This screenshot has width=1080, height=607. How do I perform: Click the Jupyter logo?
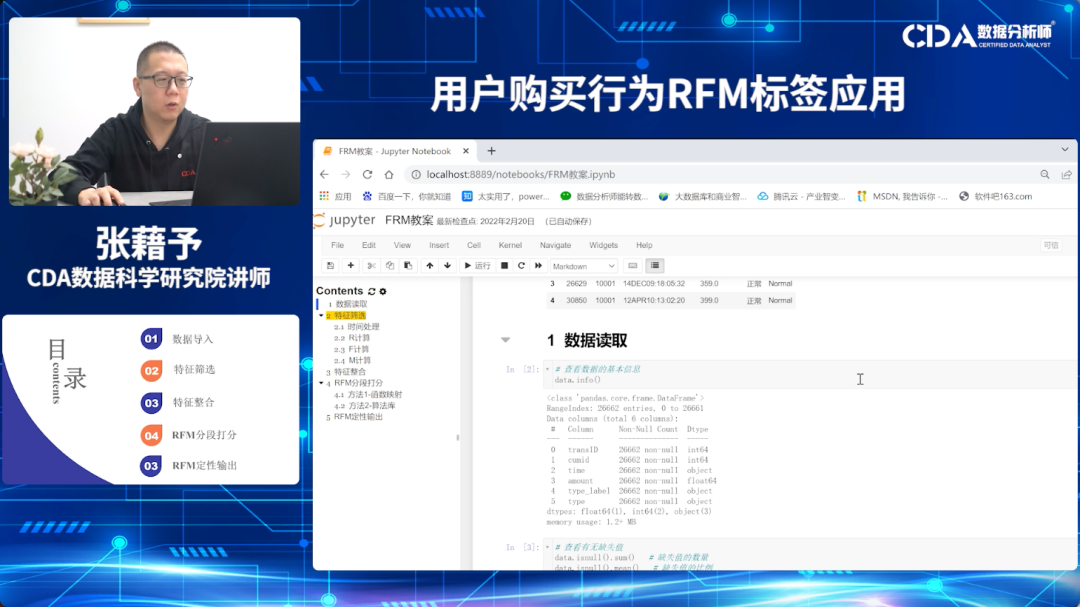(345, 220)
